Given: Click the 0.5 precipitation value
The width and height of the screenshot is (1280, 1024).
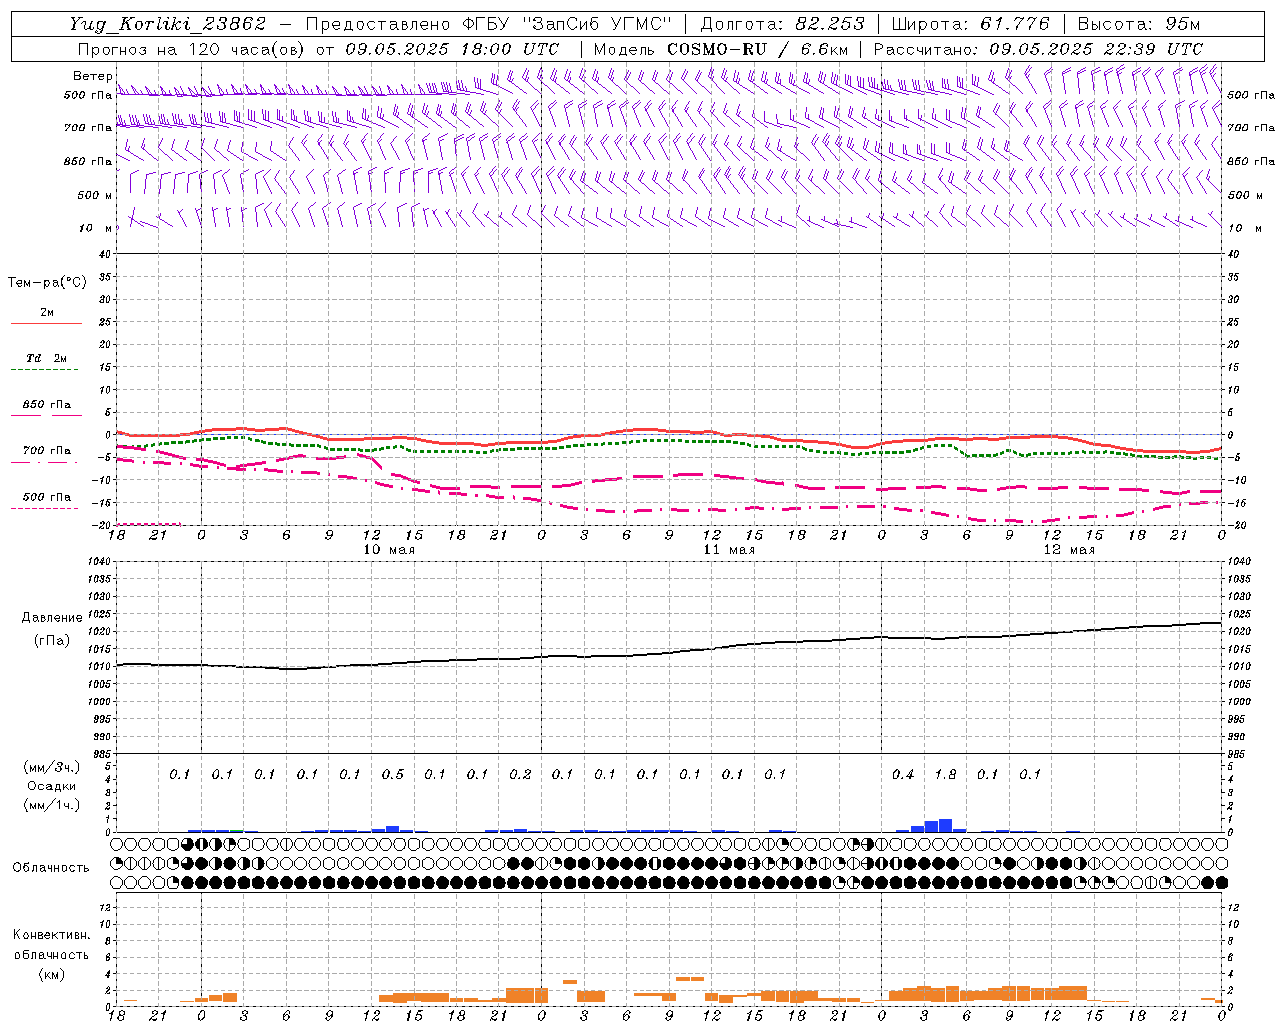Looking at the screenshot, I should click(392, 775).
